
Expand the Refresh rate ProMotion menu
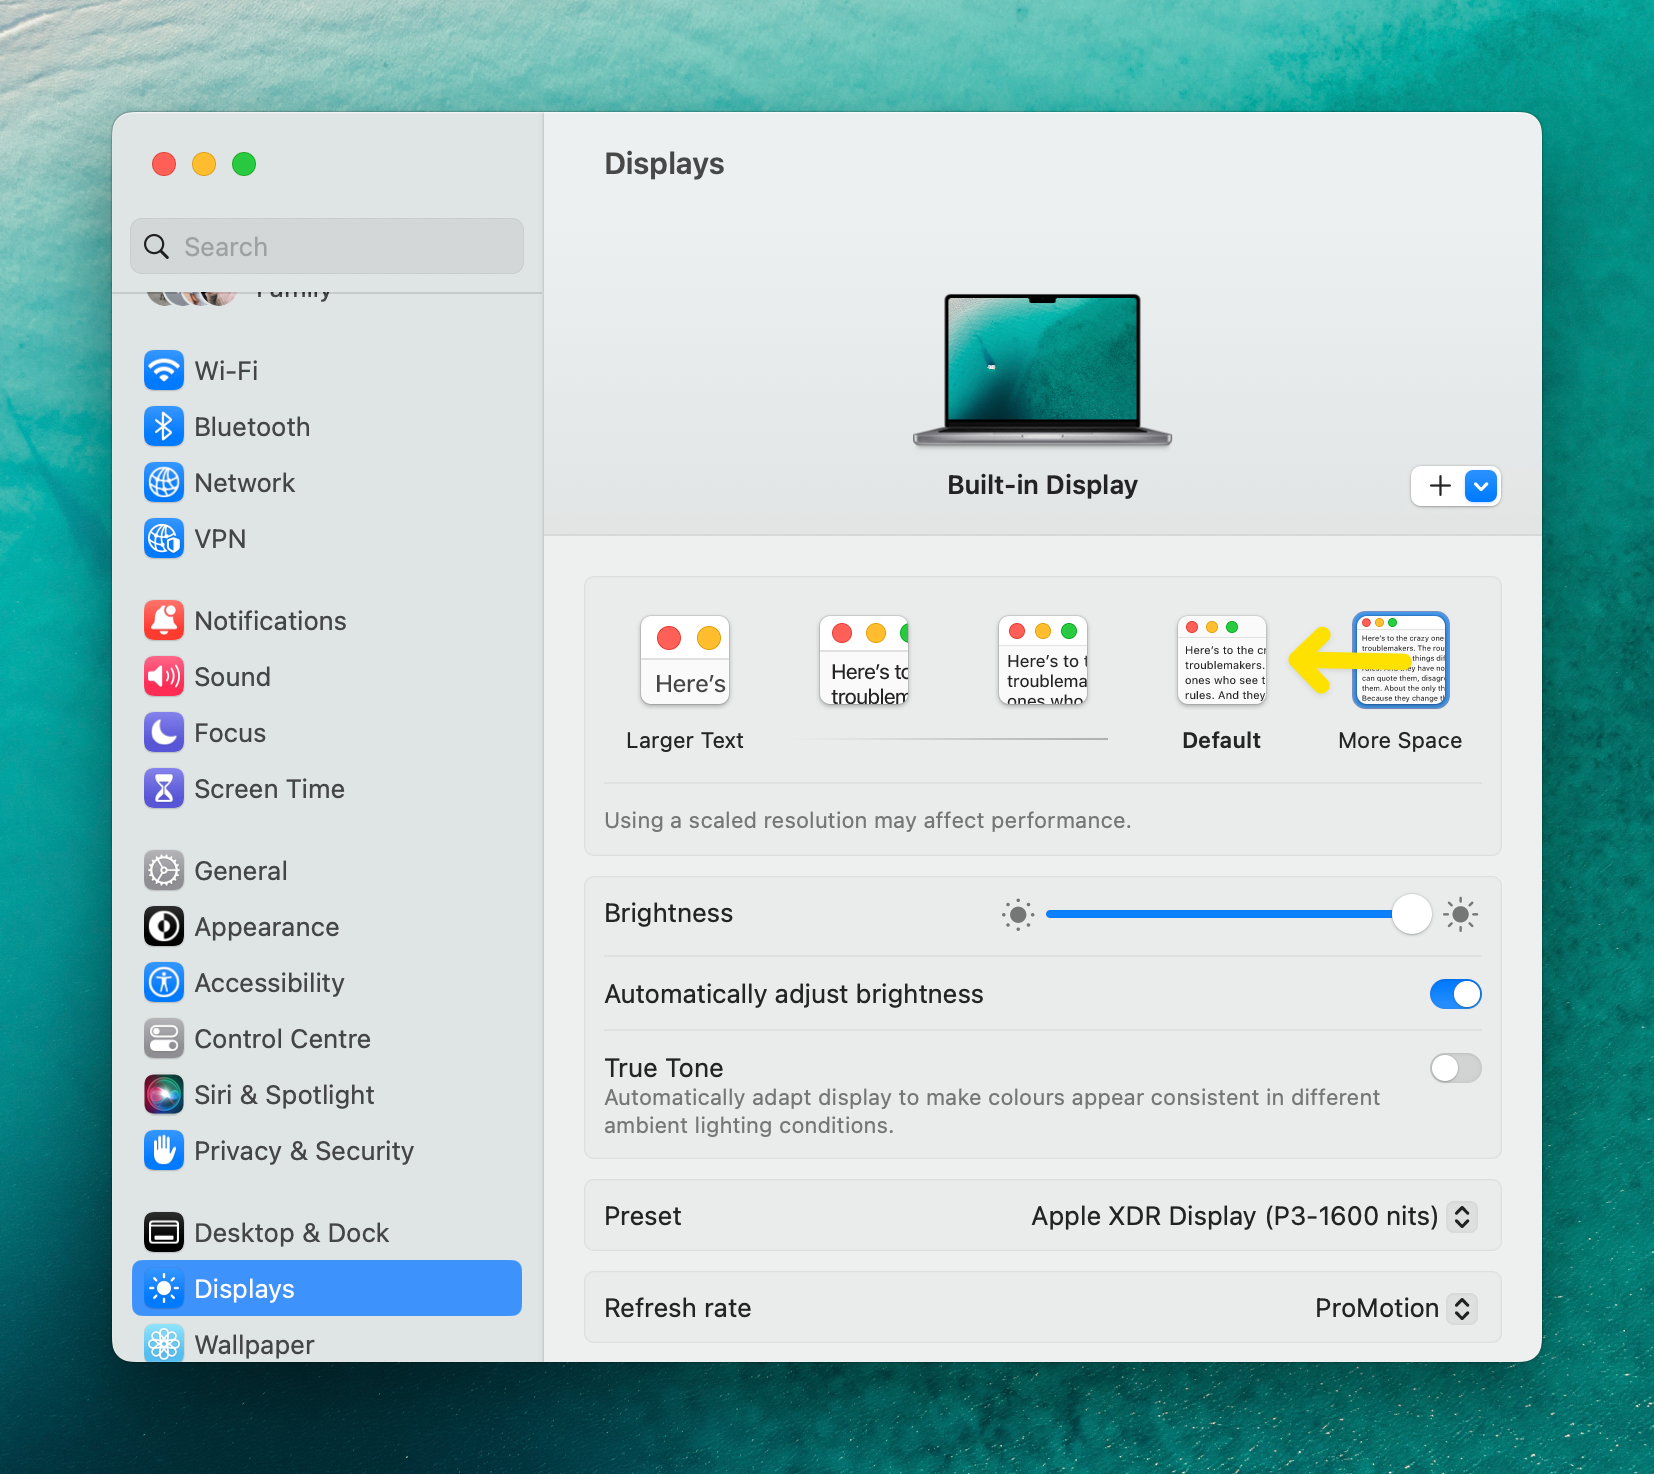point(1462,1308)
